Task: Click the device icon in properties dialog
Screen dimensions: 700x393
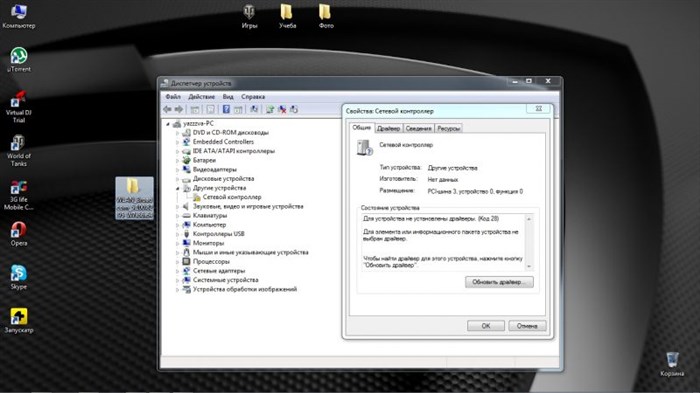Action: click(364, 147)
